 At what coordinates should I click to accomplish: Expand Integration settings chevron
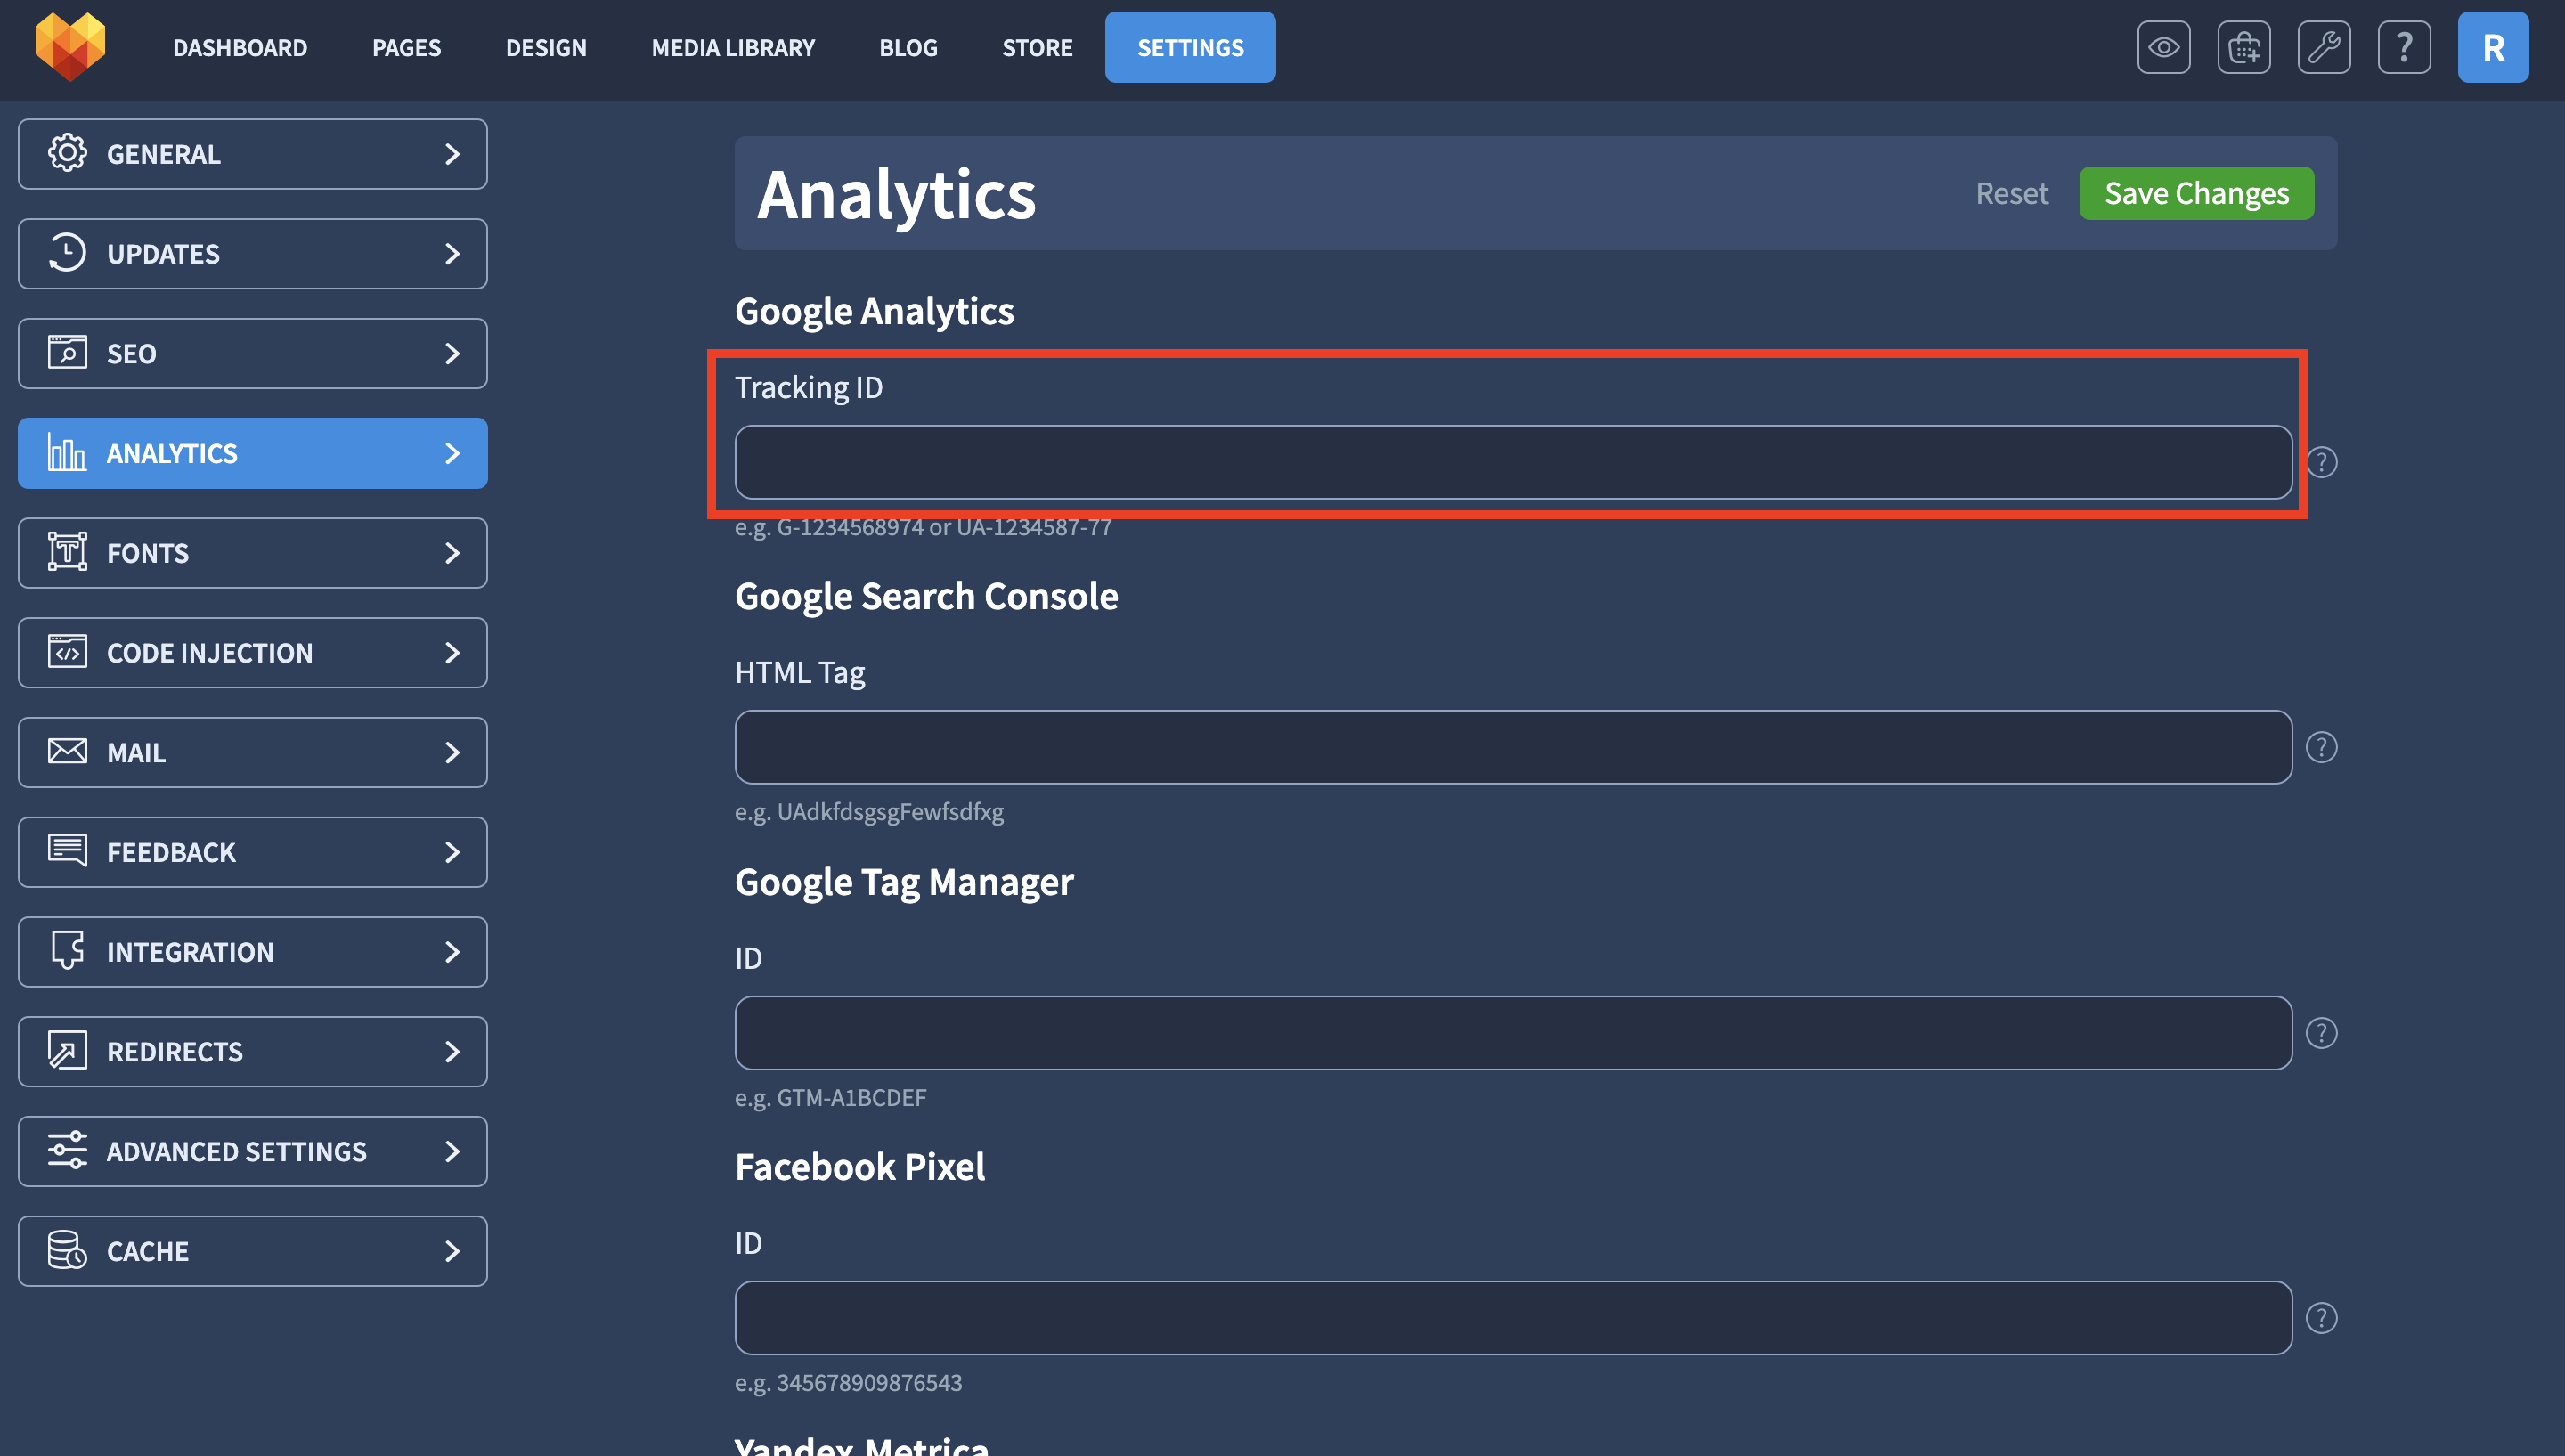pyautogui.click(x=452, y=952)
